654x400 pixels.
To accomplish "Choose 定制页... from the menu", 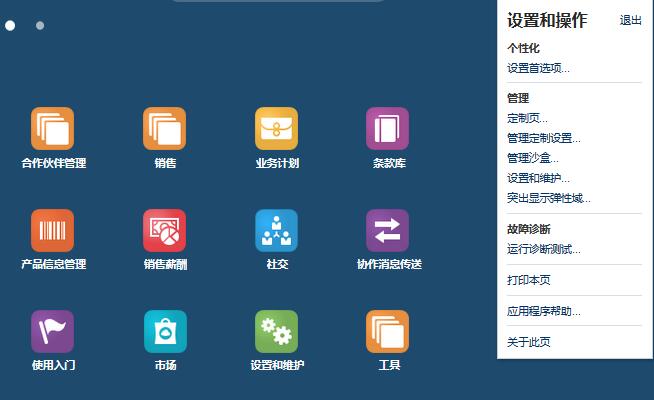I will pos(527,118).
